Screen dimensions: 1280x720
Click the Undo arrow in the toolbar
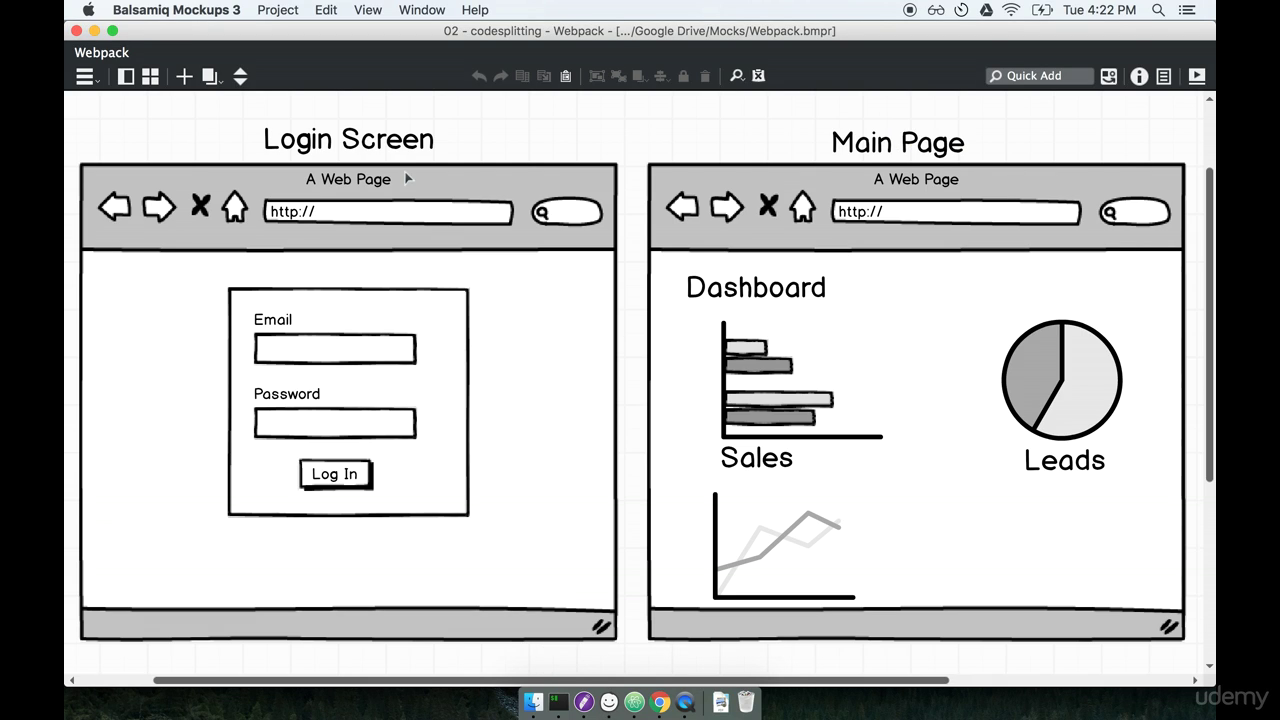tap(479, 76)
